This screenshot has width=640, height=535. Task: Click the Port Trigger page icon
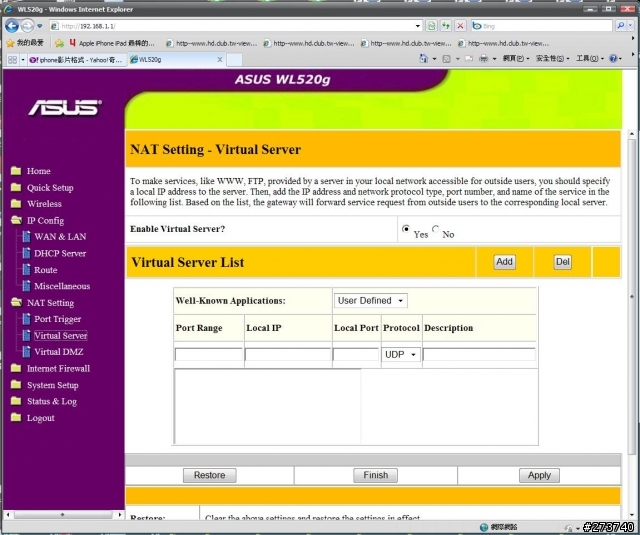pyautogui.click(x=27, y=319)
